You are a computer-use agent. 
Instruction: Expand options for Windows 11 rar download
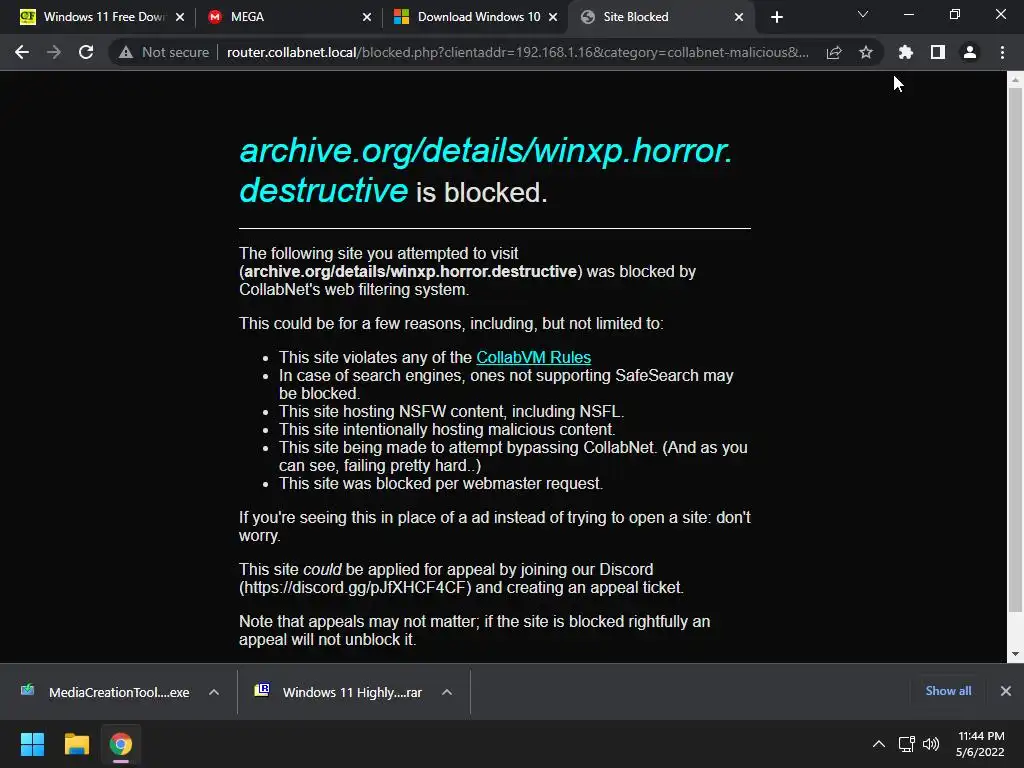click(447, 692)
